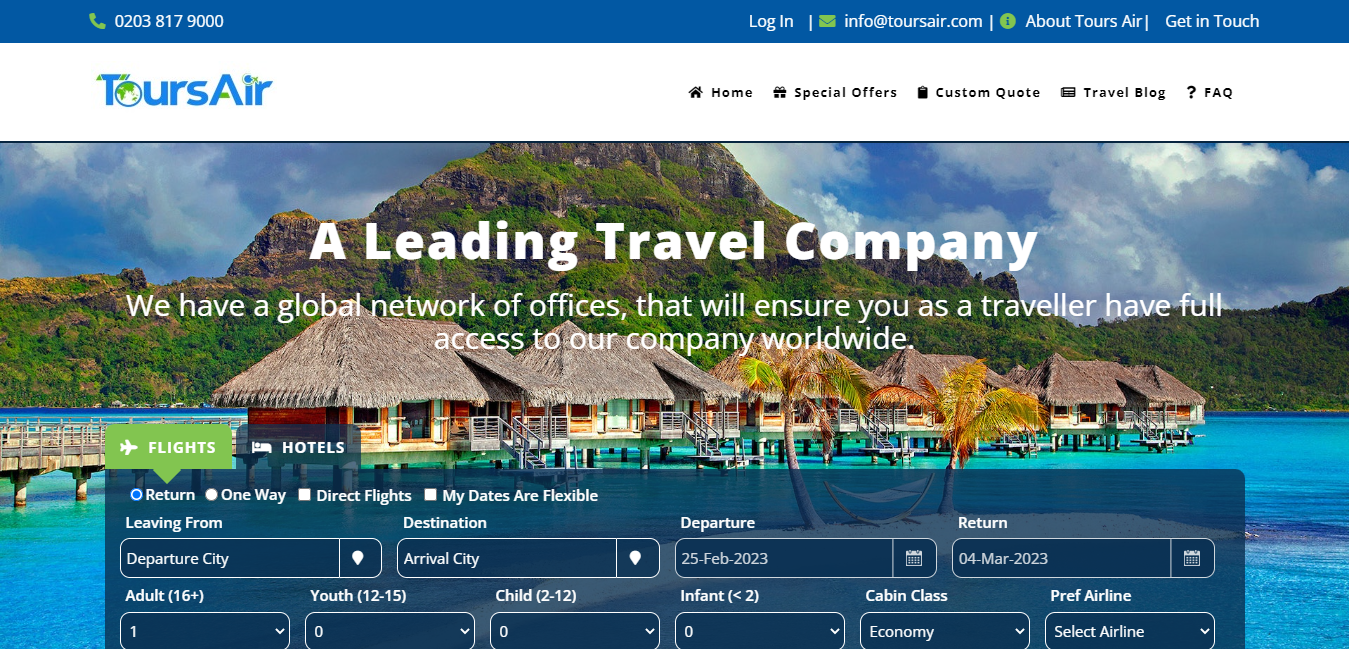This screenshot has width=1349, height=649.
Task: Expand the Pref Airline dropdown
Action: point(1130,631)
